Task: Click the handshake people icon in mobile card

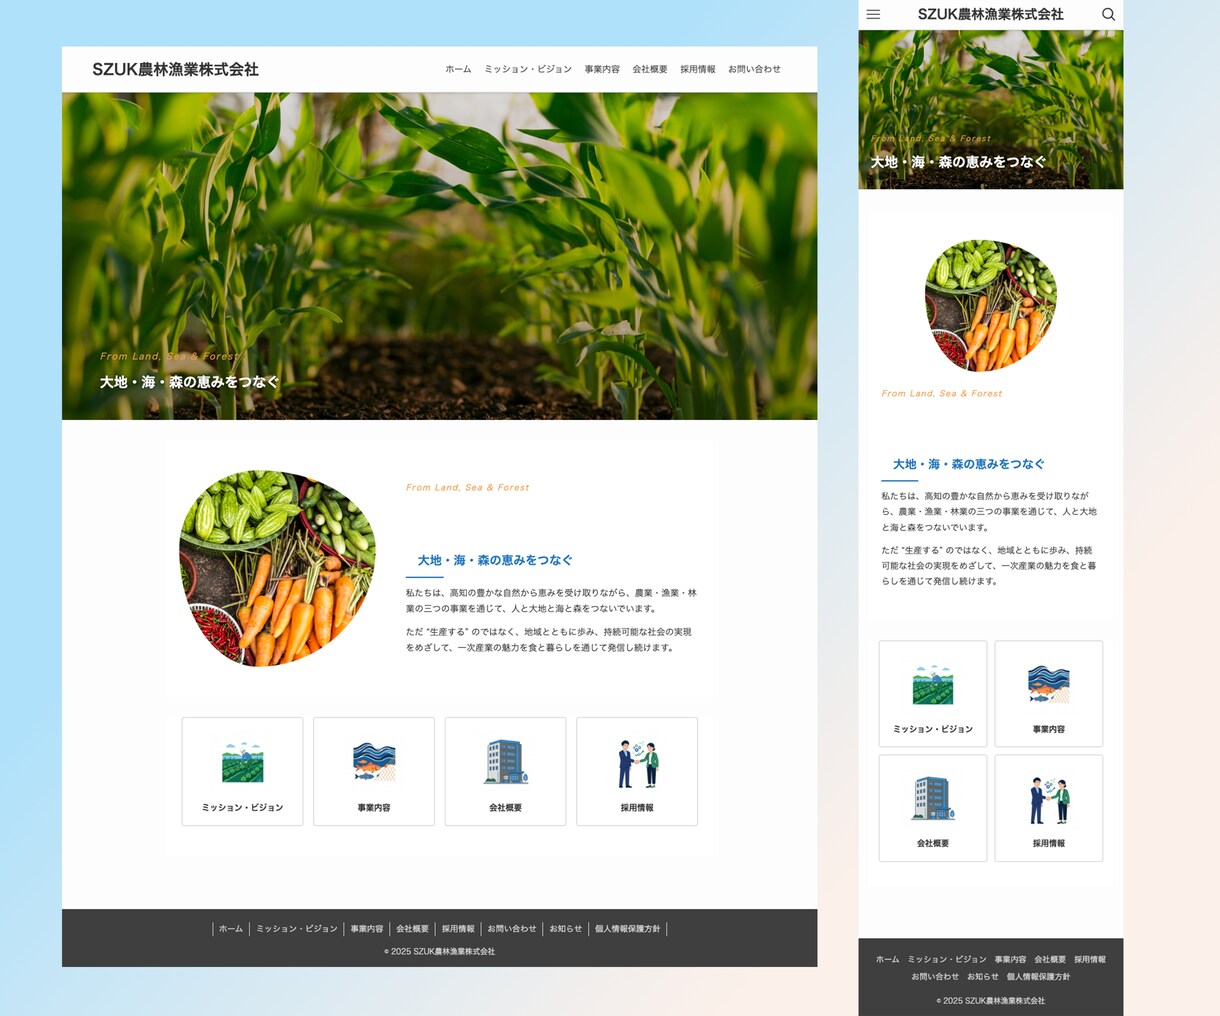Action: point(1049,800)
